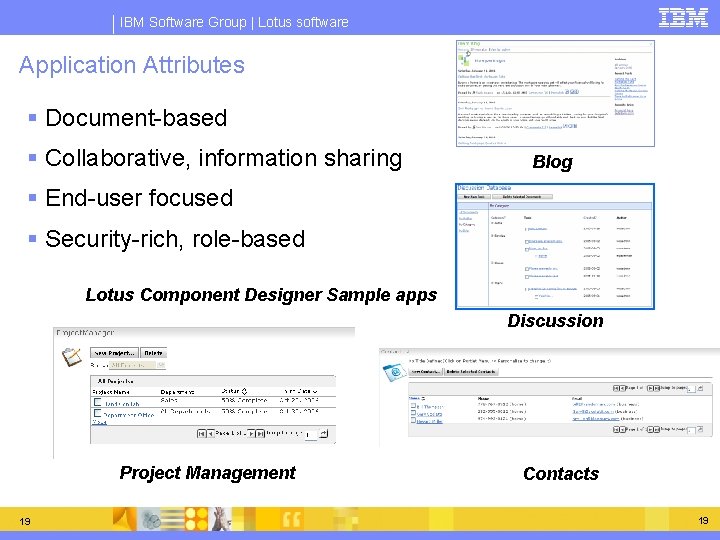Go to next page in Project Manager pager

click(x=251, y=433)
